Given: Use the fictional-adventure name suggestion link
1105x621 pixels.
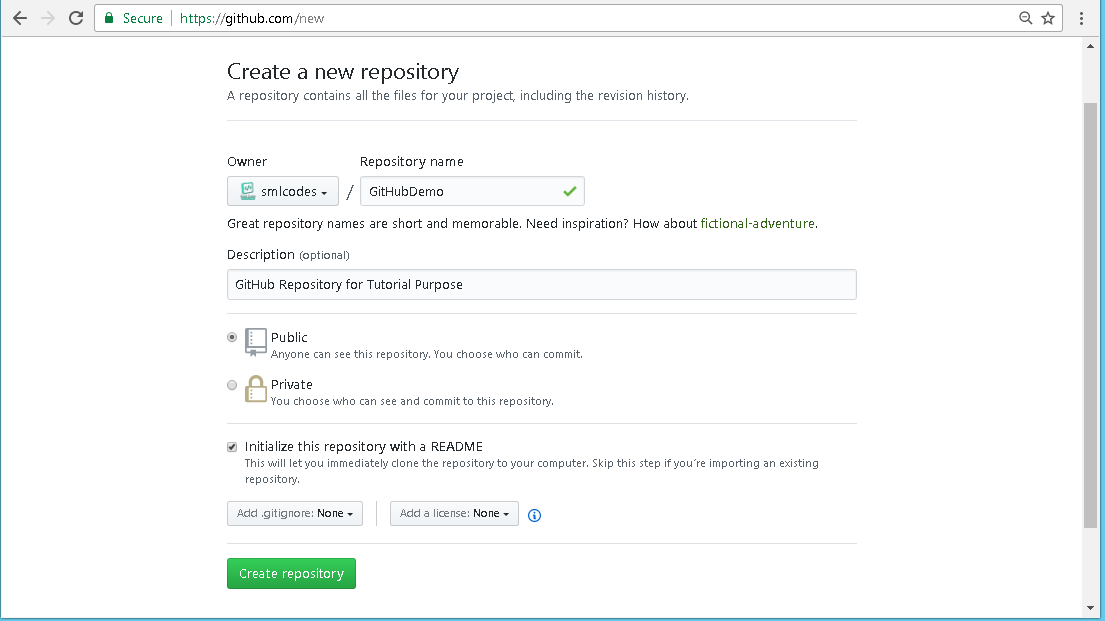Looking at the screenshot, I should pos(757,224).
